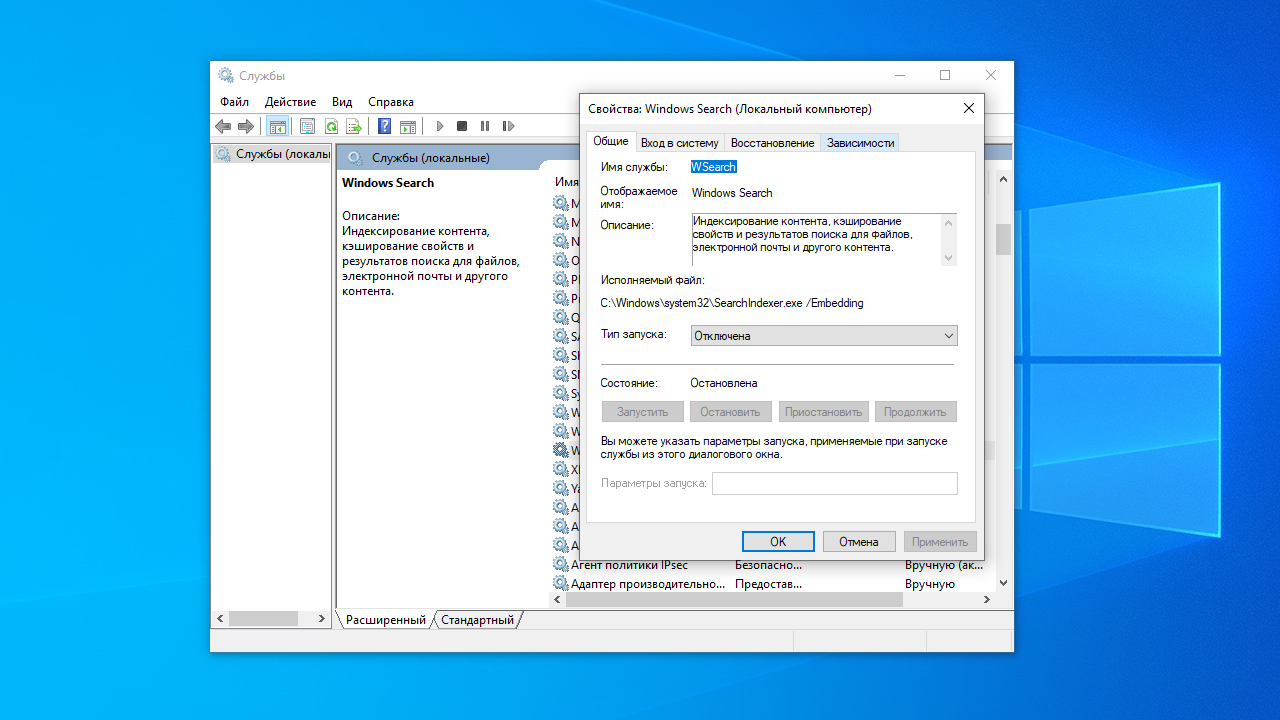
Task: Click the gear icon of row starting with N
Action: point(561,241)
